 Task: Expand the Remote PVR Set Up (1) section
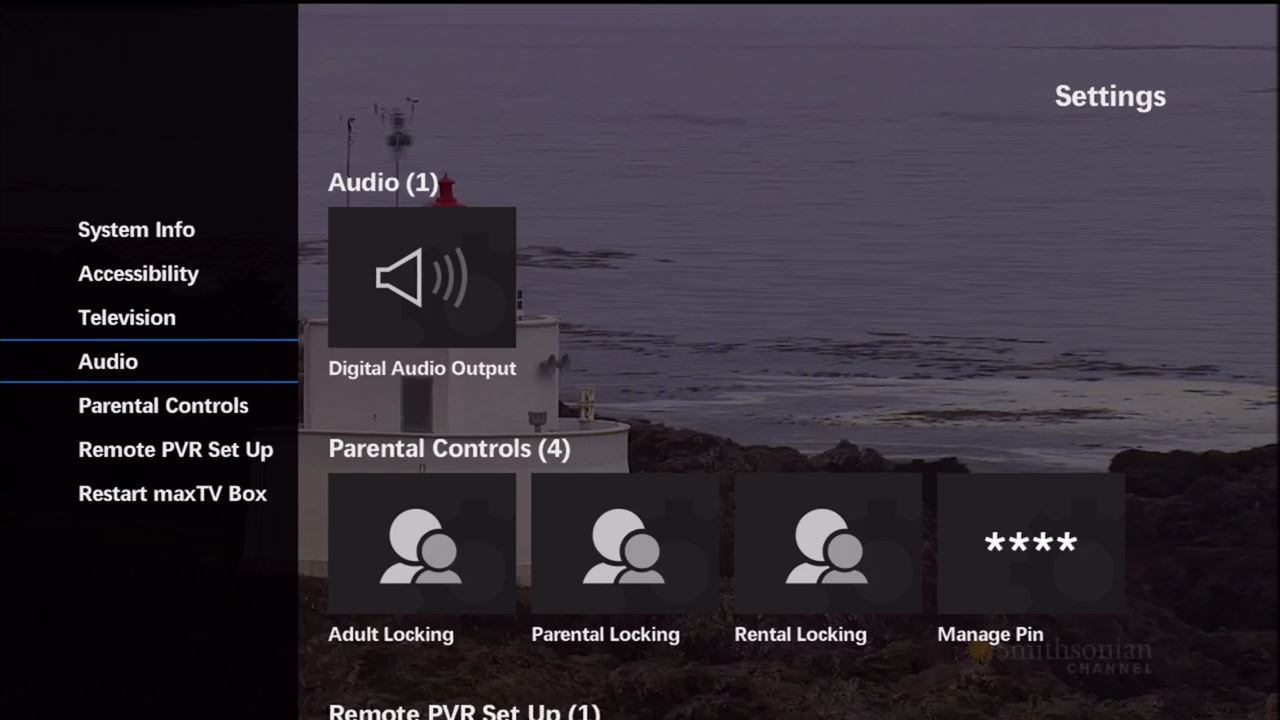click(x=463, y=710)
